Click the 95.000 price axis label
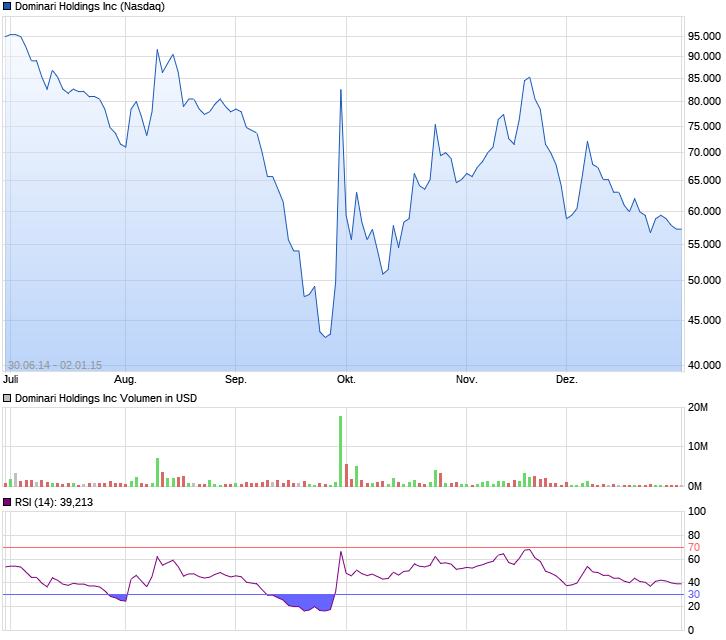Viewport: 726px width, 640px height. (x=704, y=36)
